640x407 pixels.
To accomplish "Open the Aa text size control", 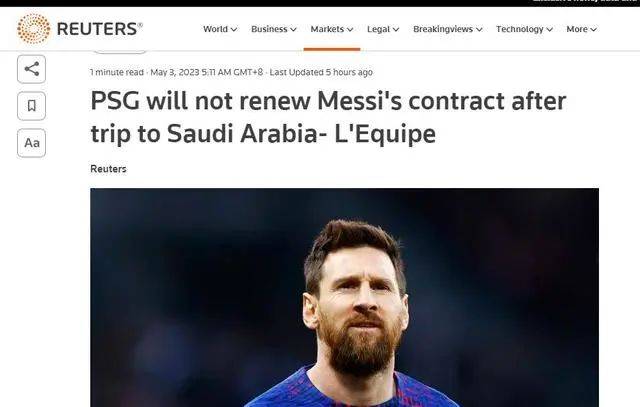I will [x=31, y=143].
